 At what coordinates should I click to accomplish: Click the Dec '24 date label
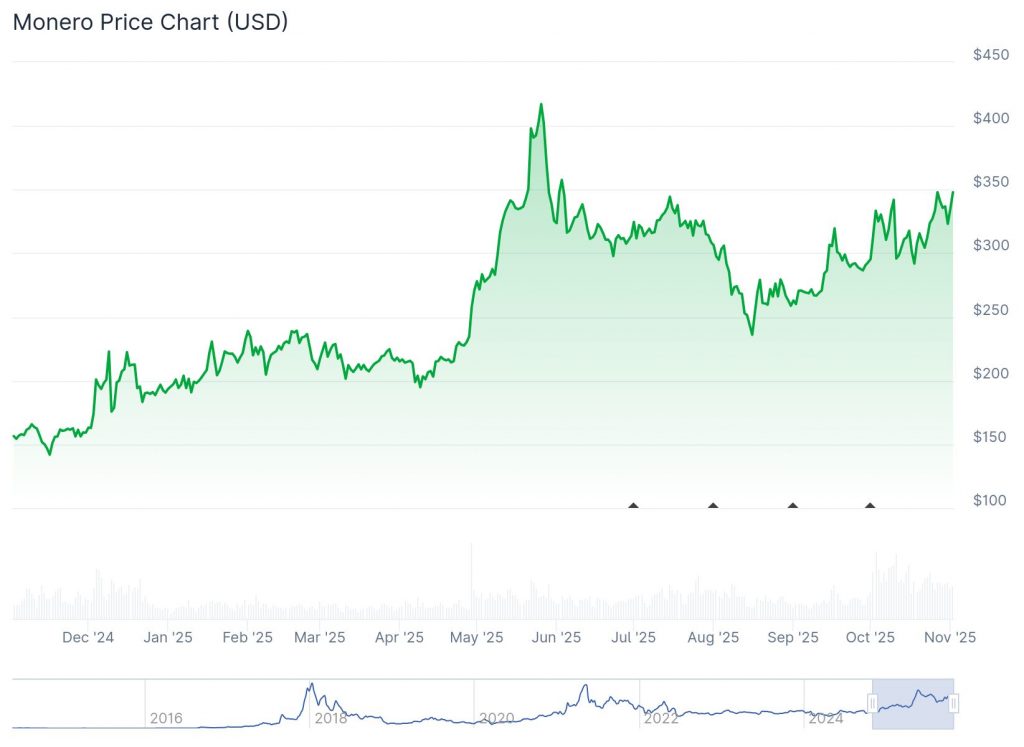[x=89, y=637]
